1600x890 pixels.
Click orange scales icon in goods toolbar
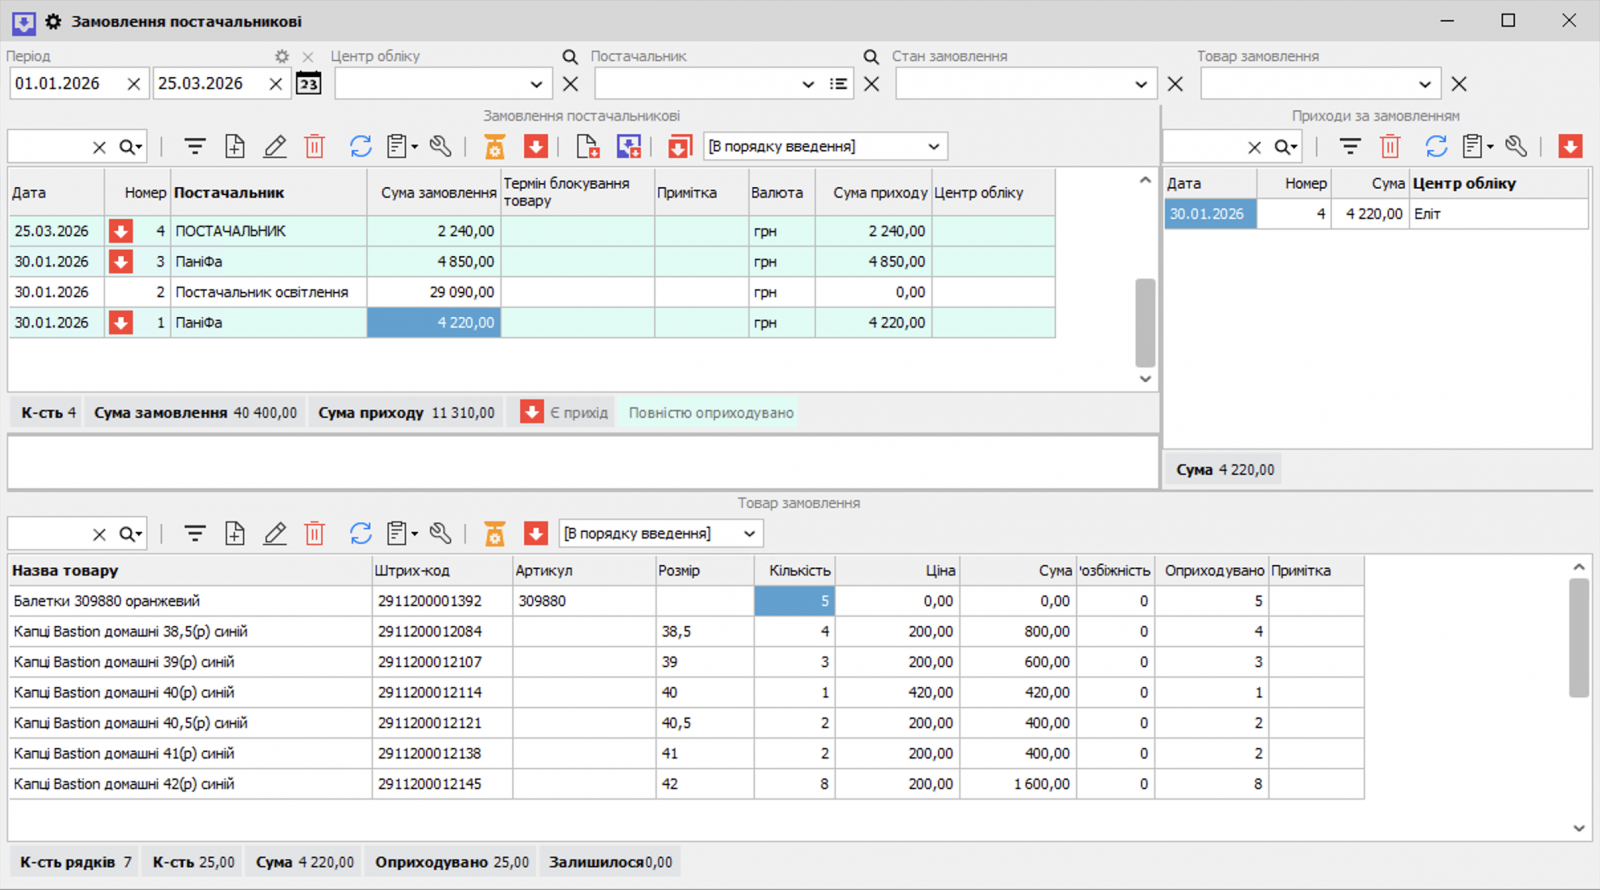(x=495, y=534)
